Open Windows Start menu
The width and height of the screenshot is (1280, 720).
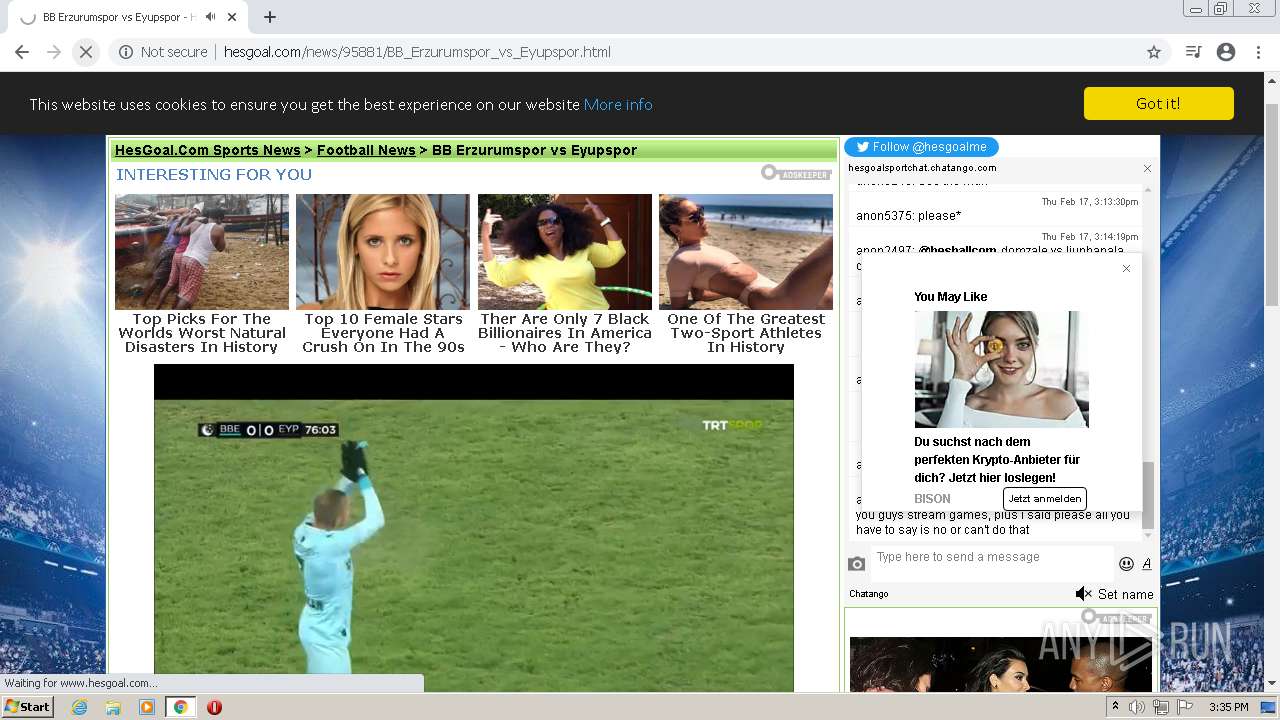click(x=28, y=707)
